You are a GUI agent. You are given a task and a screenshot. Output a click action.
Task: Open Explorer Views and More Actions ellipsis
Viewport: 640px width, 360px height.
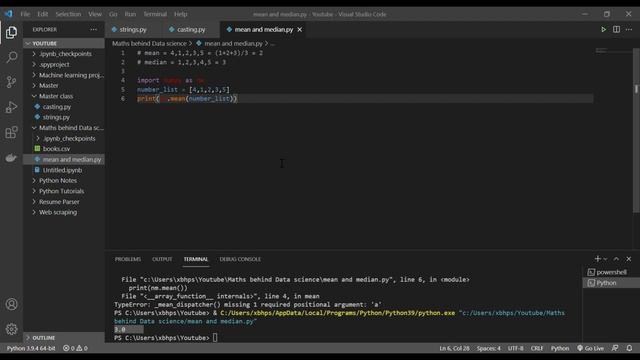93,29
